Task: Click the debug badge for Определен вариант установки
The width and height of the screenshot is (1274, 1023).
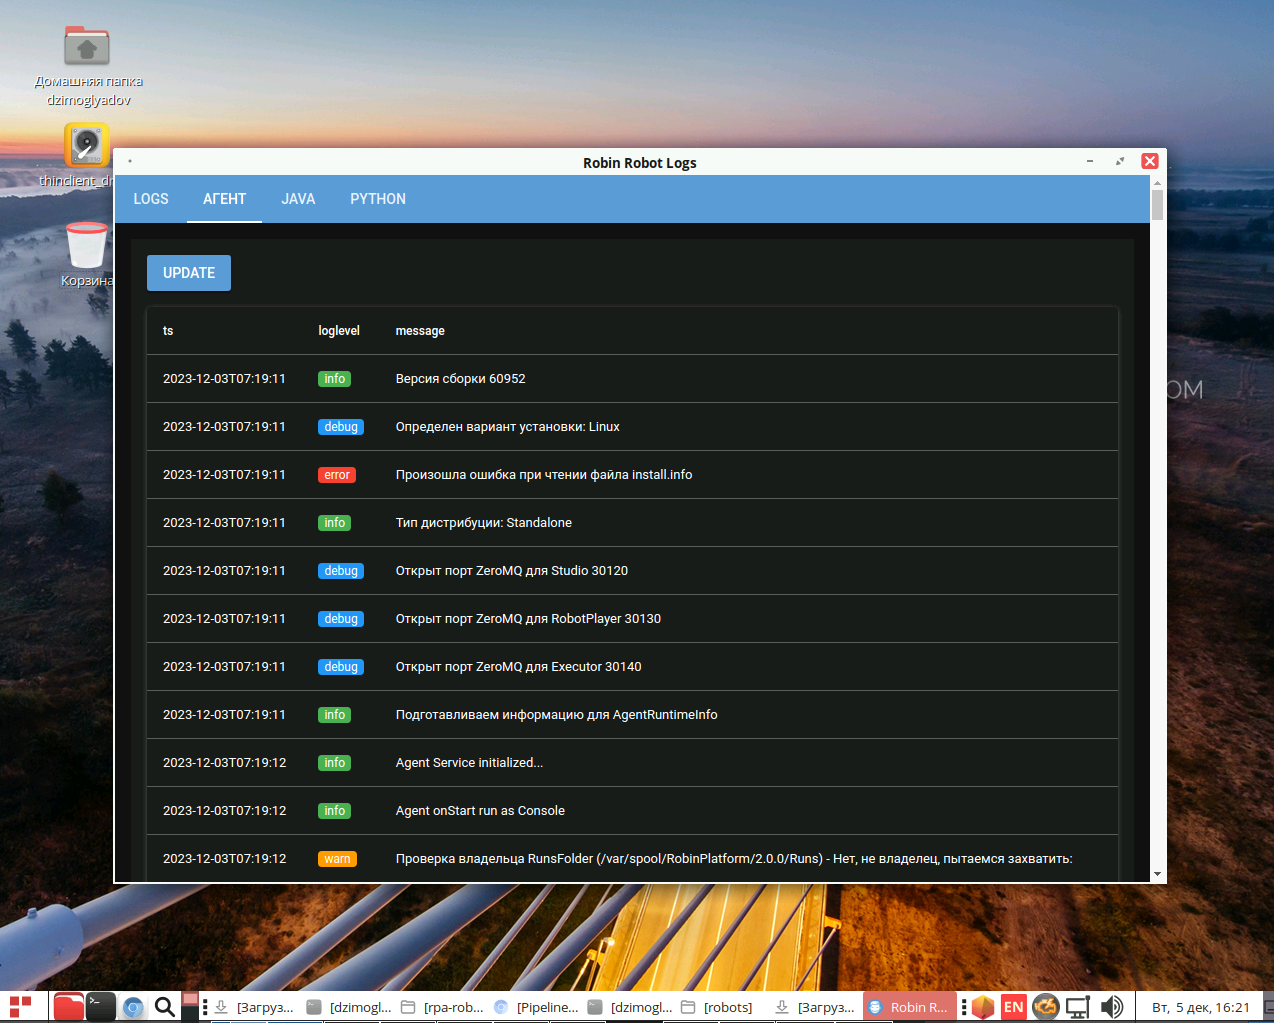Action: click(341, 427)
